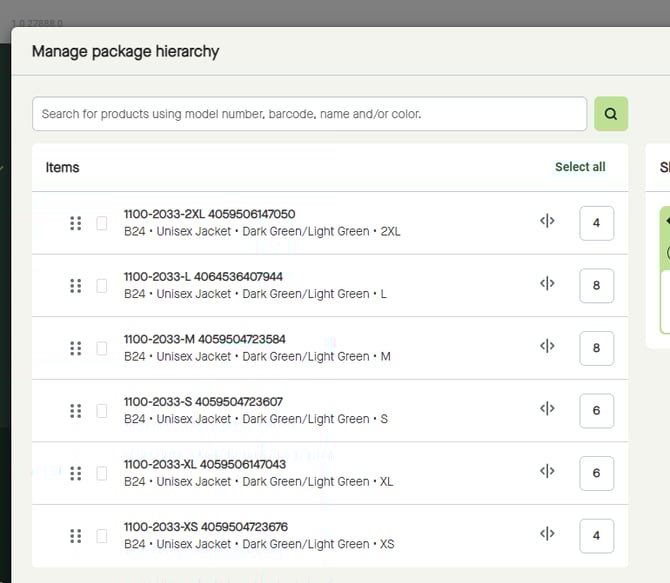Enable the 1100-2033-XL item checkbox

[101, 473]
